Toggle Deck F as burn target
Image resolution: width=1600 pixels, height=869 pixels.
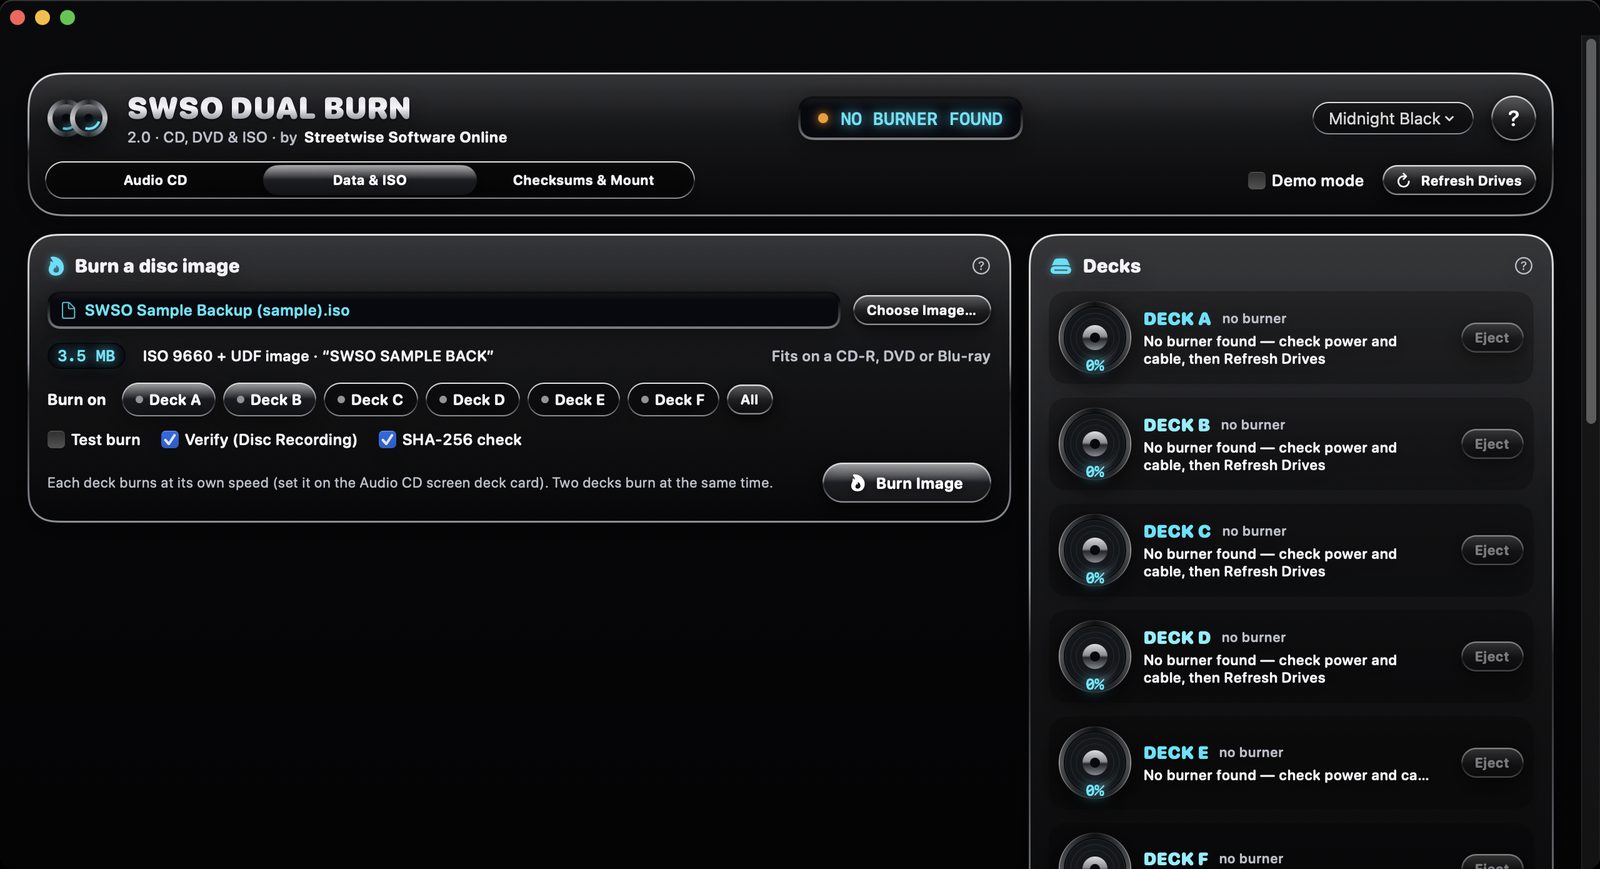(673, 400)
